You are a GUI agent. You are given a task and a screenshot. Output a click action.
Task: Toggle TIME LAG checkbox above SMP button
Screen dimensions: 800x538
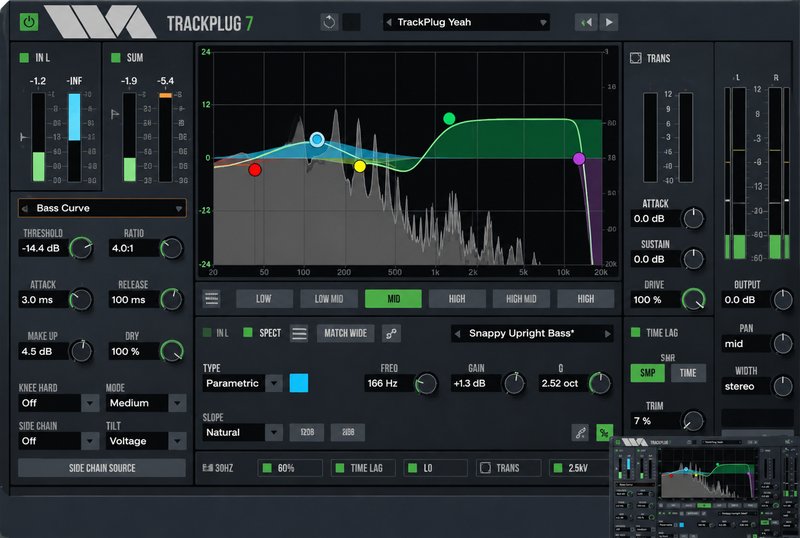(635, 332)
